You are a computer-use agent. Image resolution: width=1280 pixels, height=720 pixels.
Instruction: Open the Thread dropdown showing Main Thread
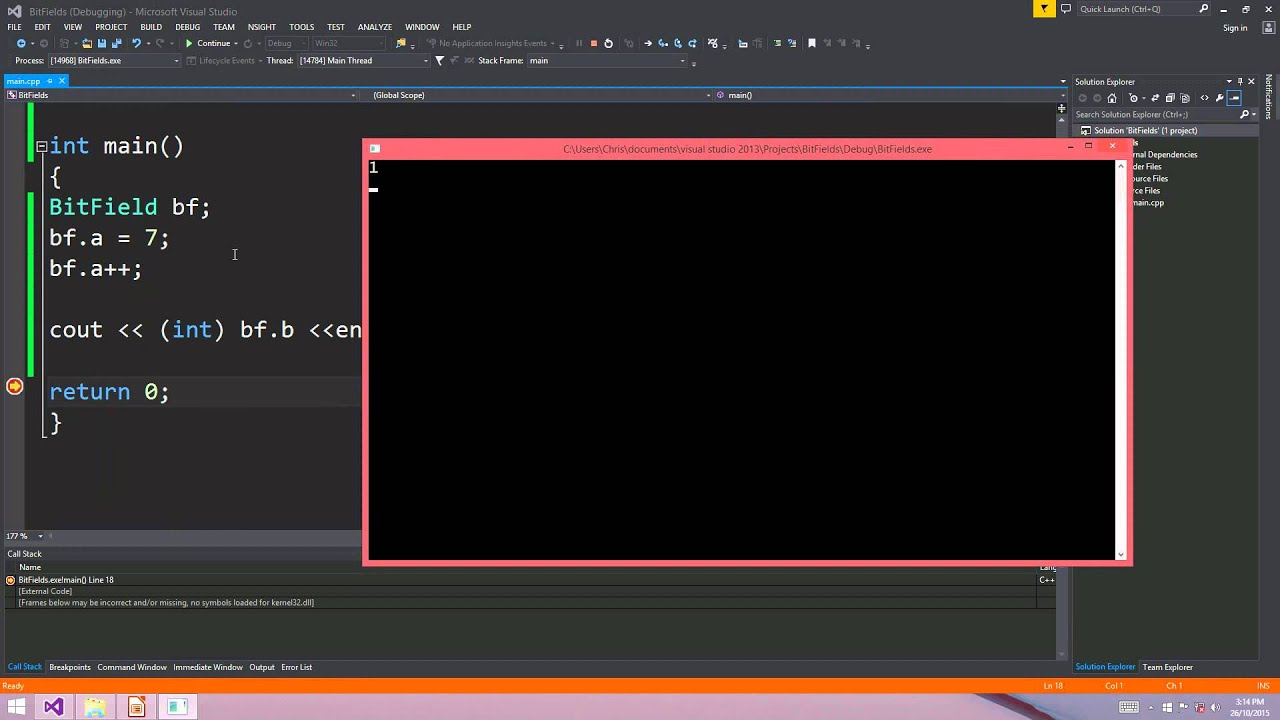pyautogui.click(x=363, y=61)
